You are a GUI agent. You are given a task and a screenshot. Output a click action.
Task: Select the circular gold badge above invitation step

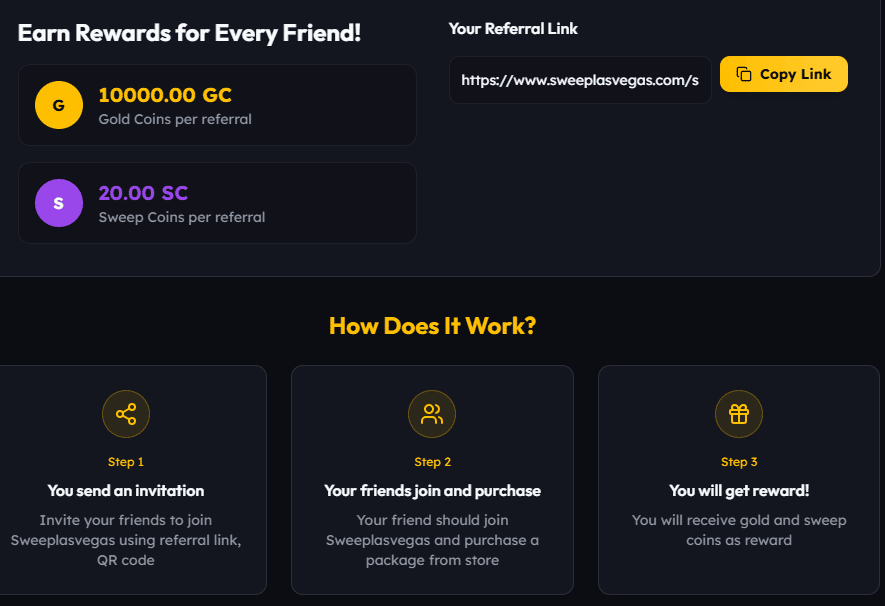coord(126,413)
